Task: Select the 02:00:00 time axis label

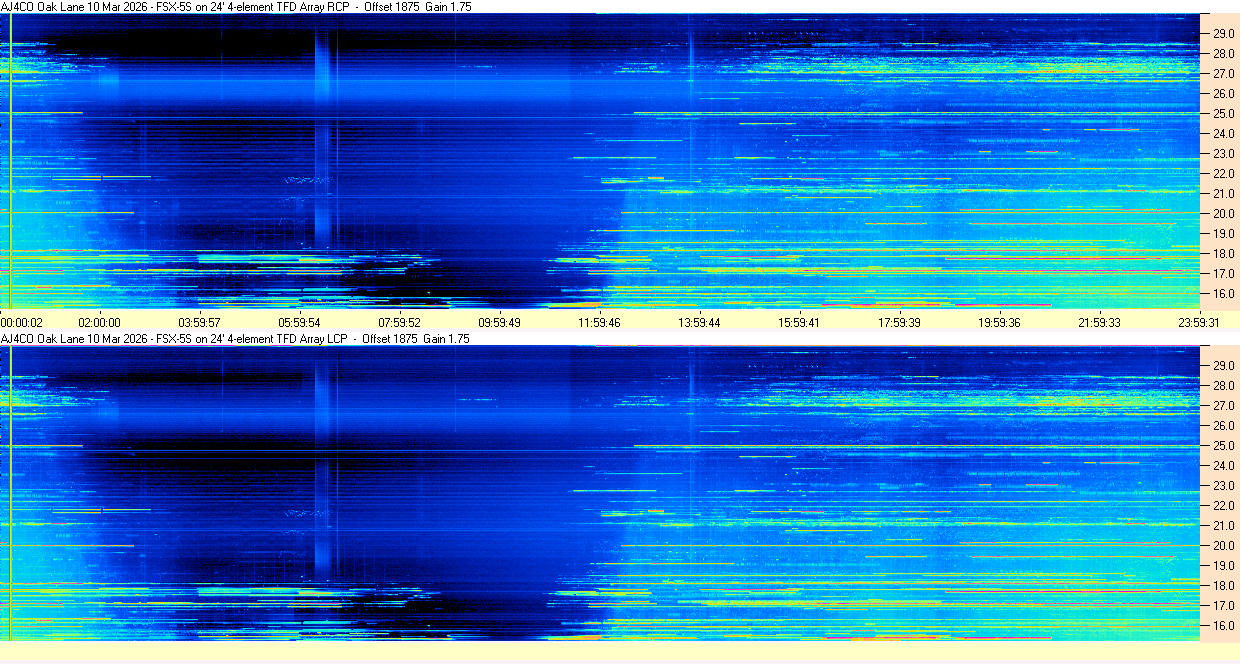Action: pos(100,322)
